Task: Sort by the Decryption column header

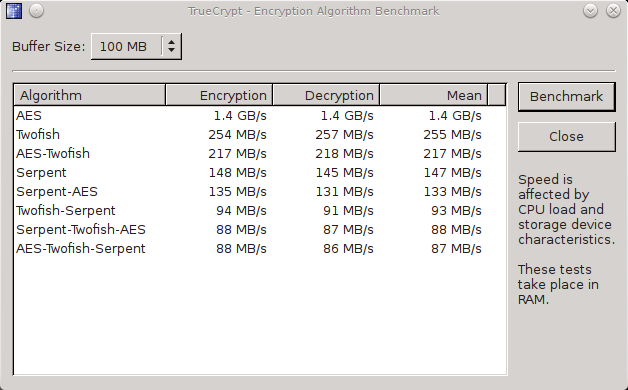Action: tap(326, 95)
